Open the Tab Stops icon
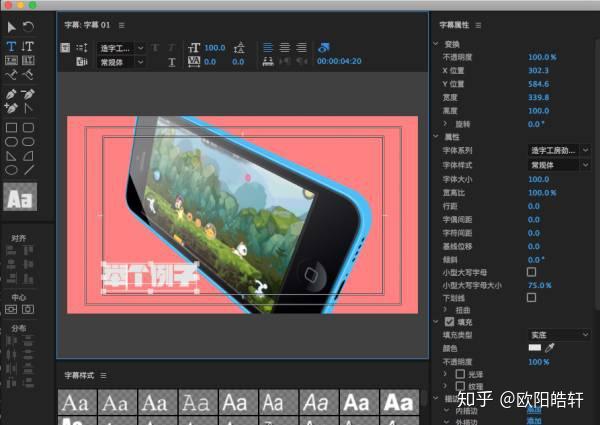This screenshot has height=425, width=600. 268,62
